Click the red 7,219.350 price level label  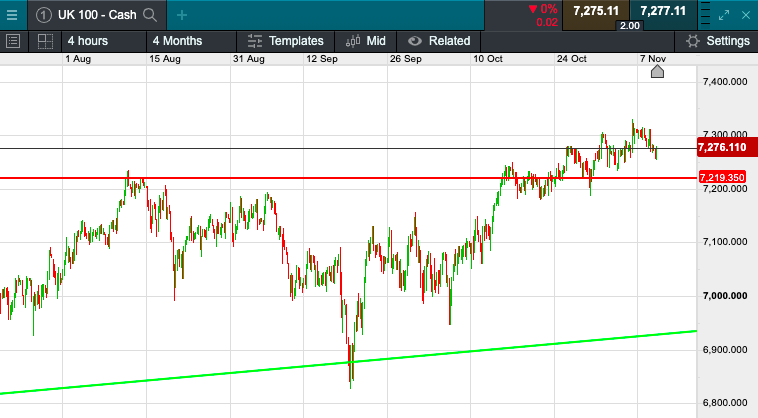click(x=723, y=178)
